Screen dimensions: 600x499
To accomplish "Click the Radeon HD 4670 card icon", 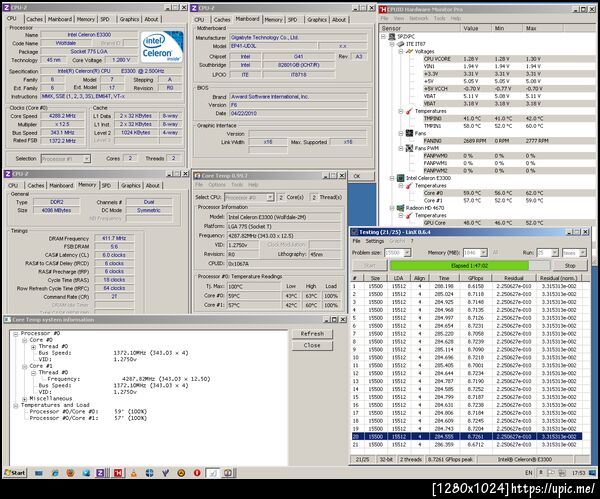I will pyautogui.click(x=400, y=208).
